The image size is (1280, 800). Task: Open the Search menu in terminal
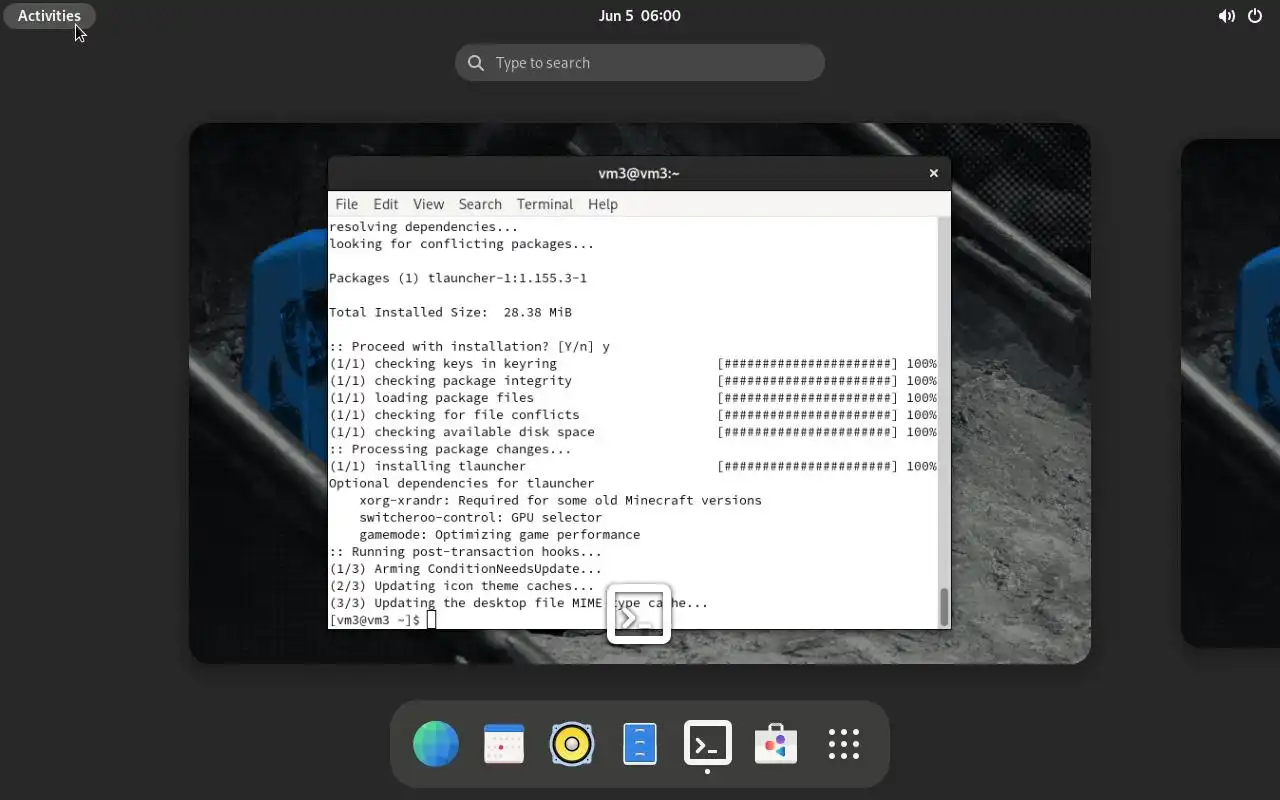480,204
